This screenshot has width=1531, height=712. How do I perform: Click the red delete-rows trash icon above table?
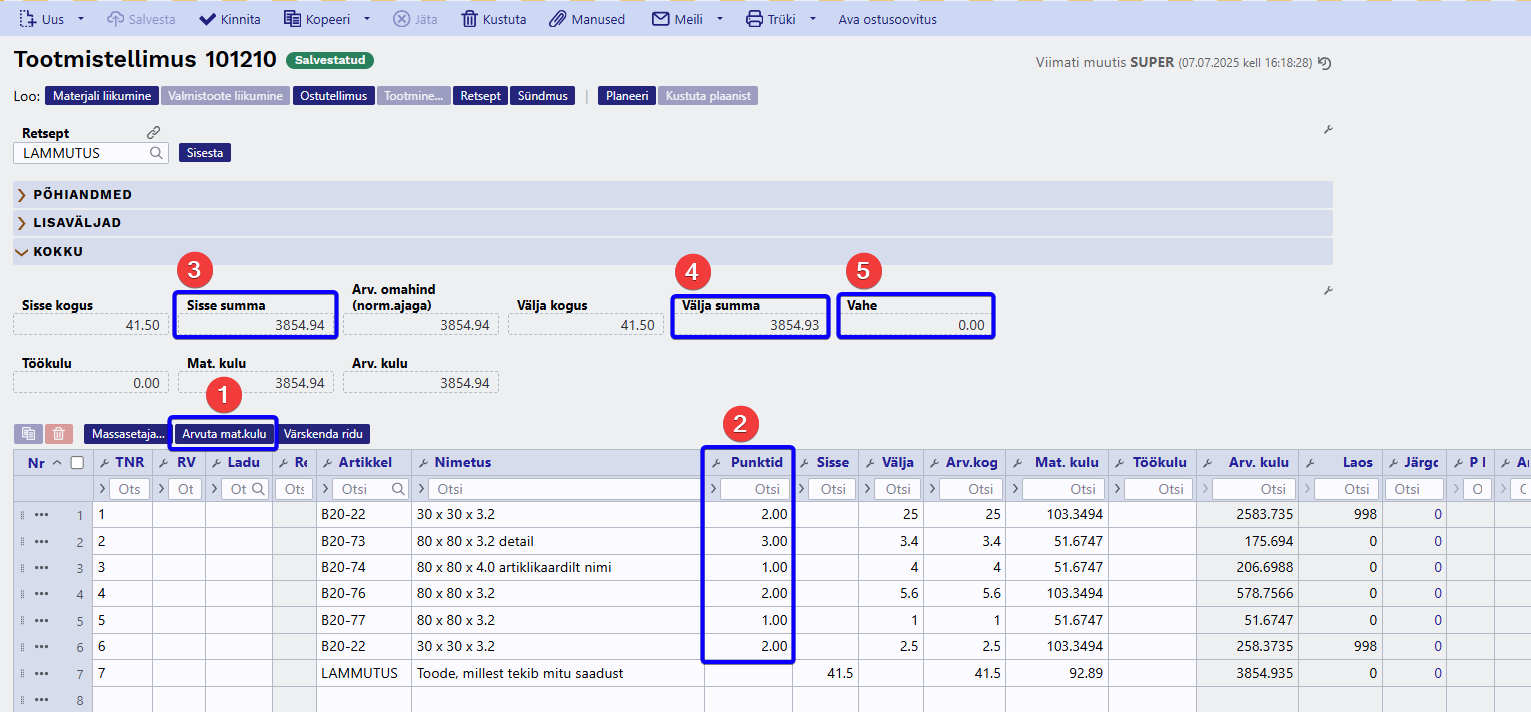[x=59, y=434]
